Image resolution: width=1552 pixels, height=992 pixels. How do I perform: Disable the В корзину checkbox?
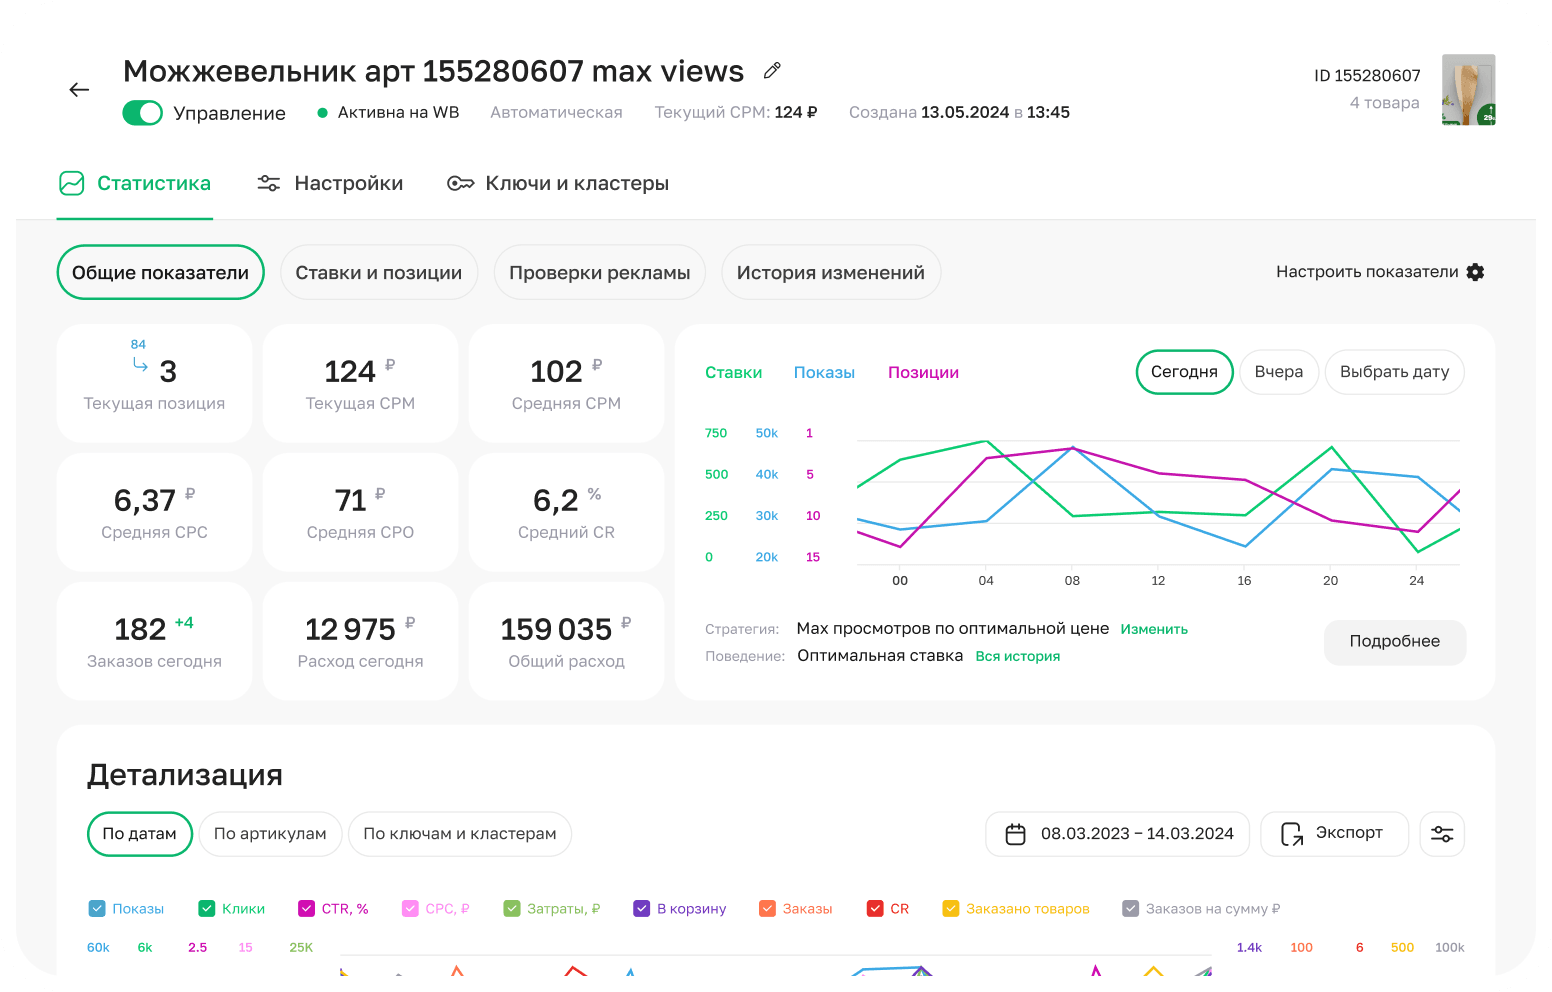[x=642, y=909]
